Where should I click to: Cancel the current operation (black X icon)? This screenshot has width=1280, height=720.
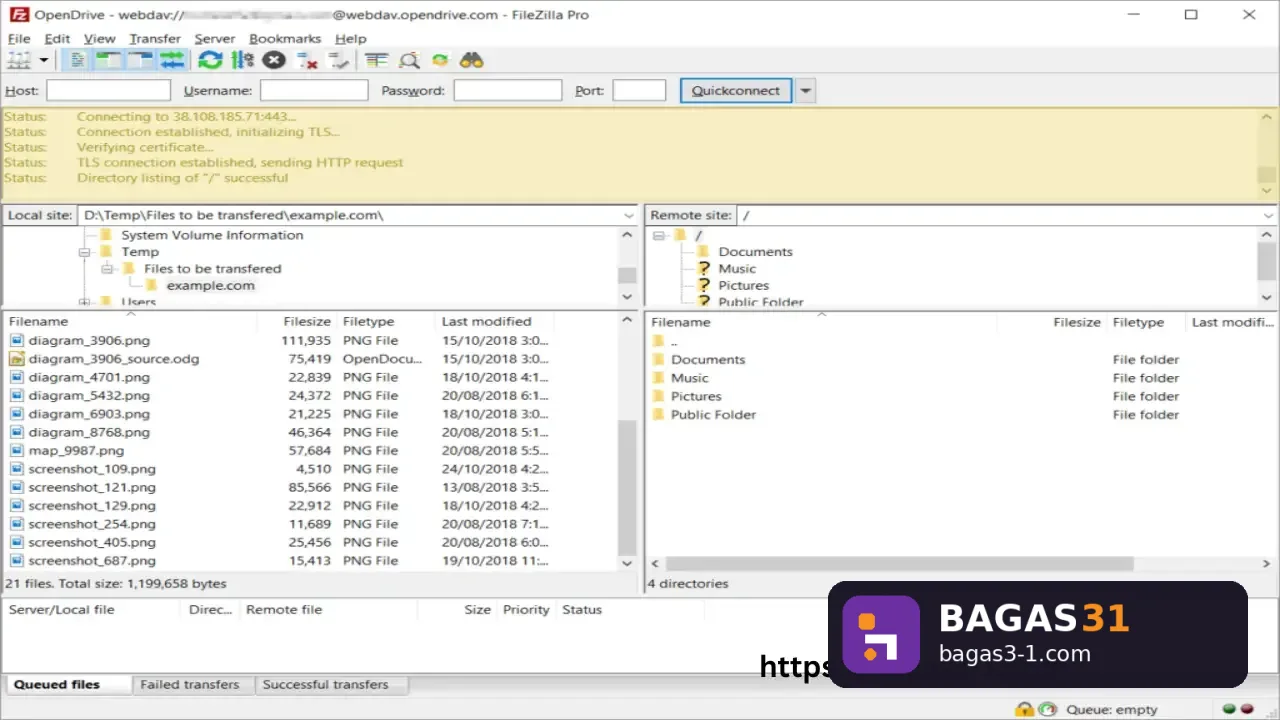click(x=274, y=60)
